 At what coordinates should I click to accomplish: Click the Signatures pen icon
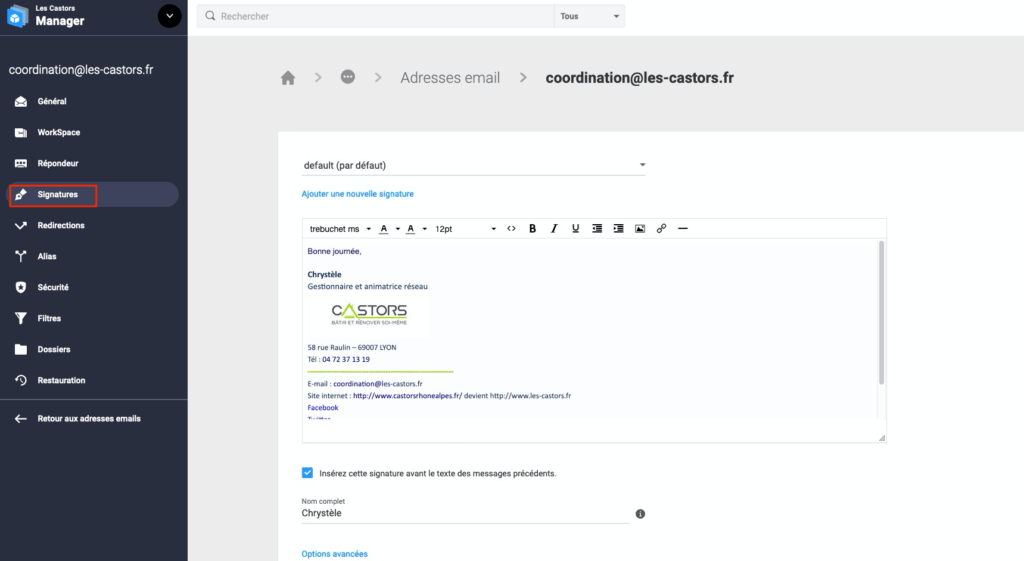point(21,195)
